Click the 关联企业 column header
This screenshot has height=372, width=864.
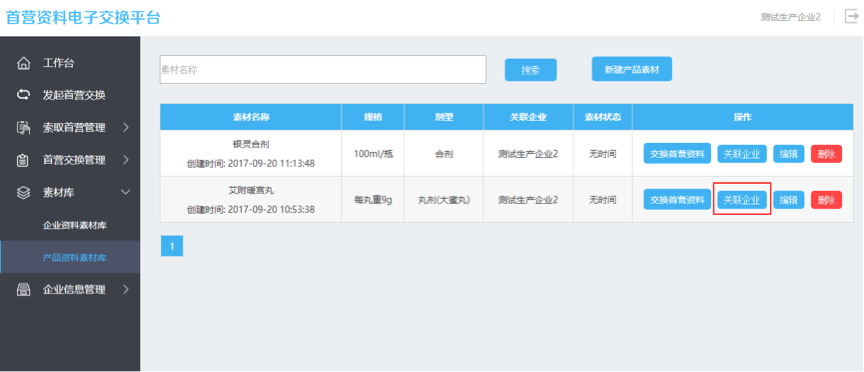pos(528,117)
